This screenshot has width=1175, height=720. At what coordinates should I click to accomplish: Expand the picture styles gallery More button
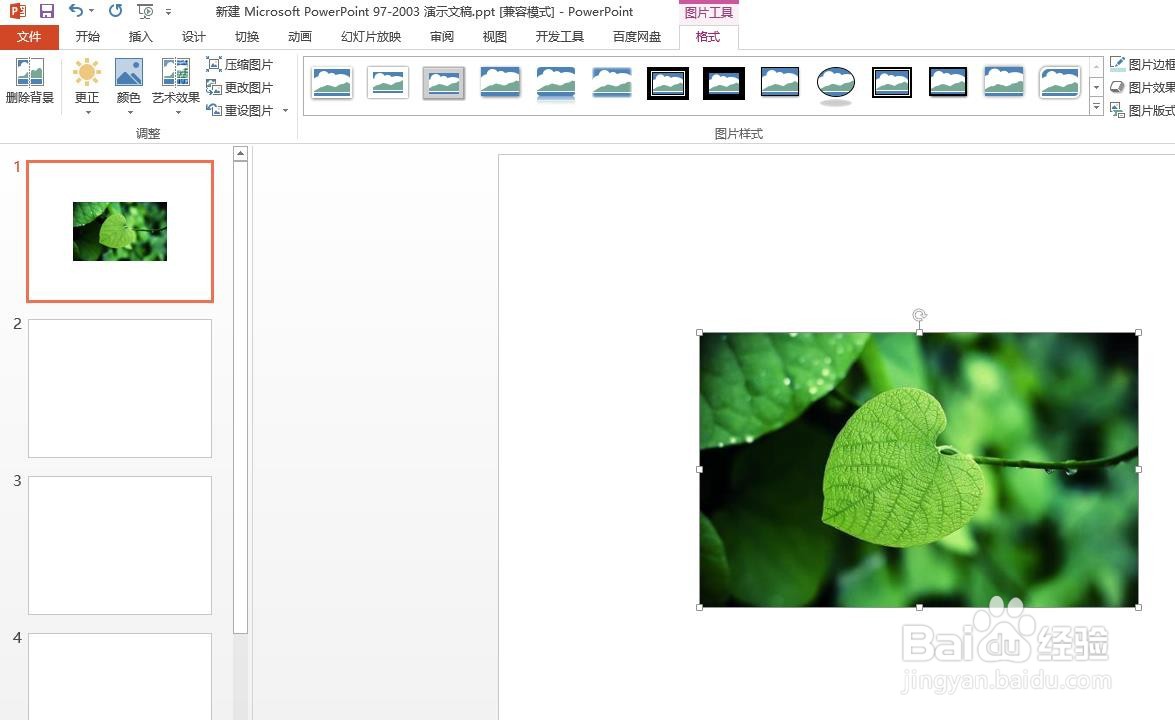click(1096, 107)
